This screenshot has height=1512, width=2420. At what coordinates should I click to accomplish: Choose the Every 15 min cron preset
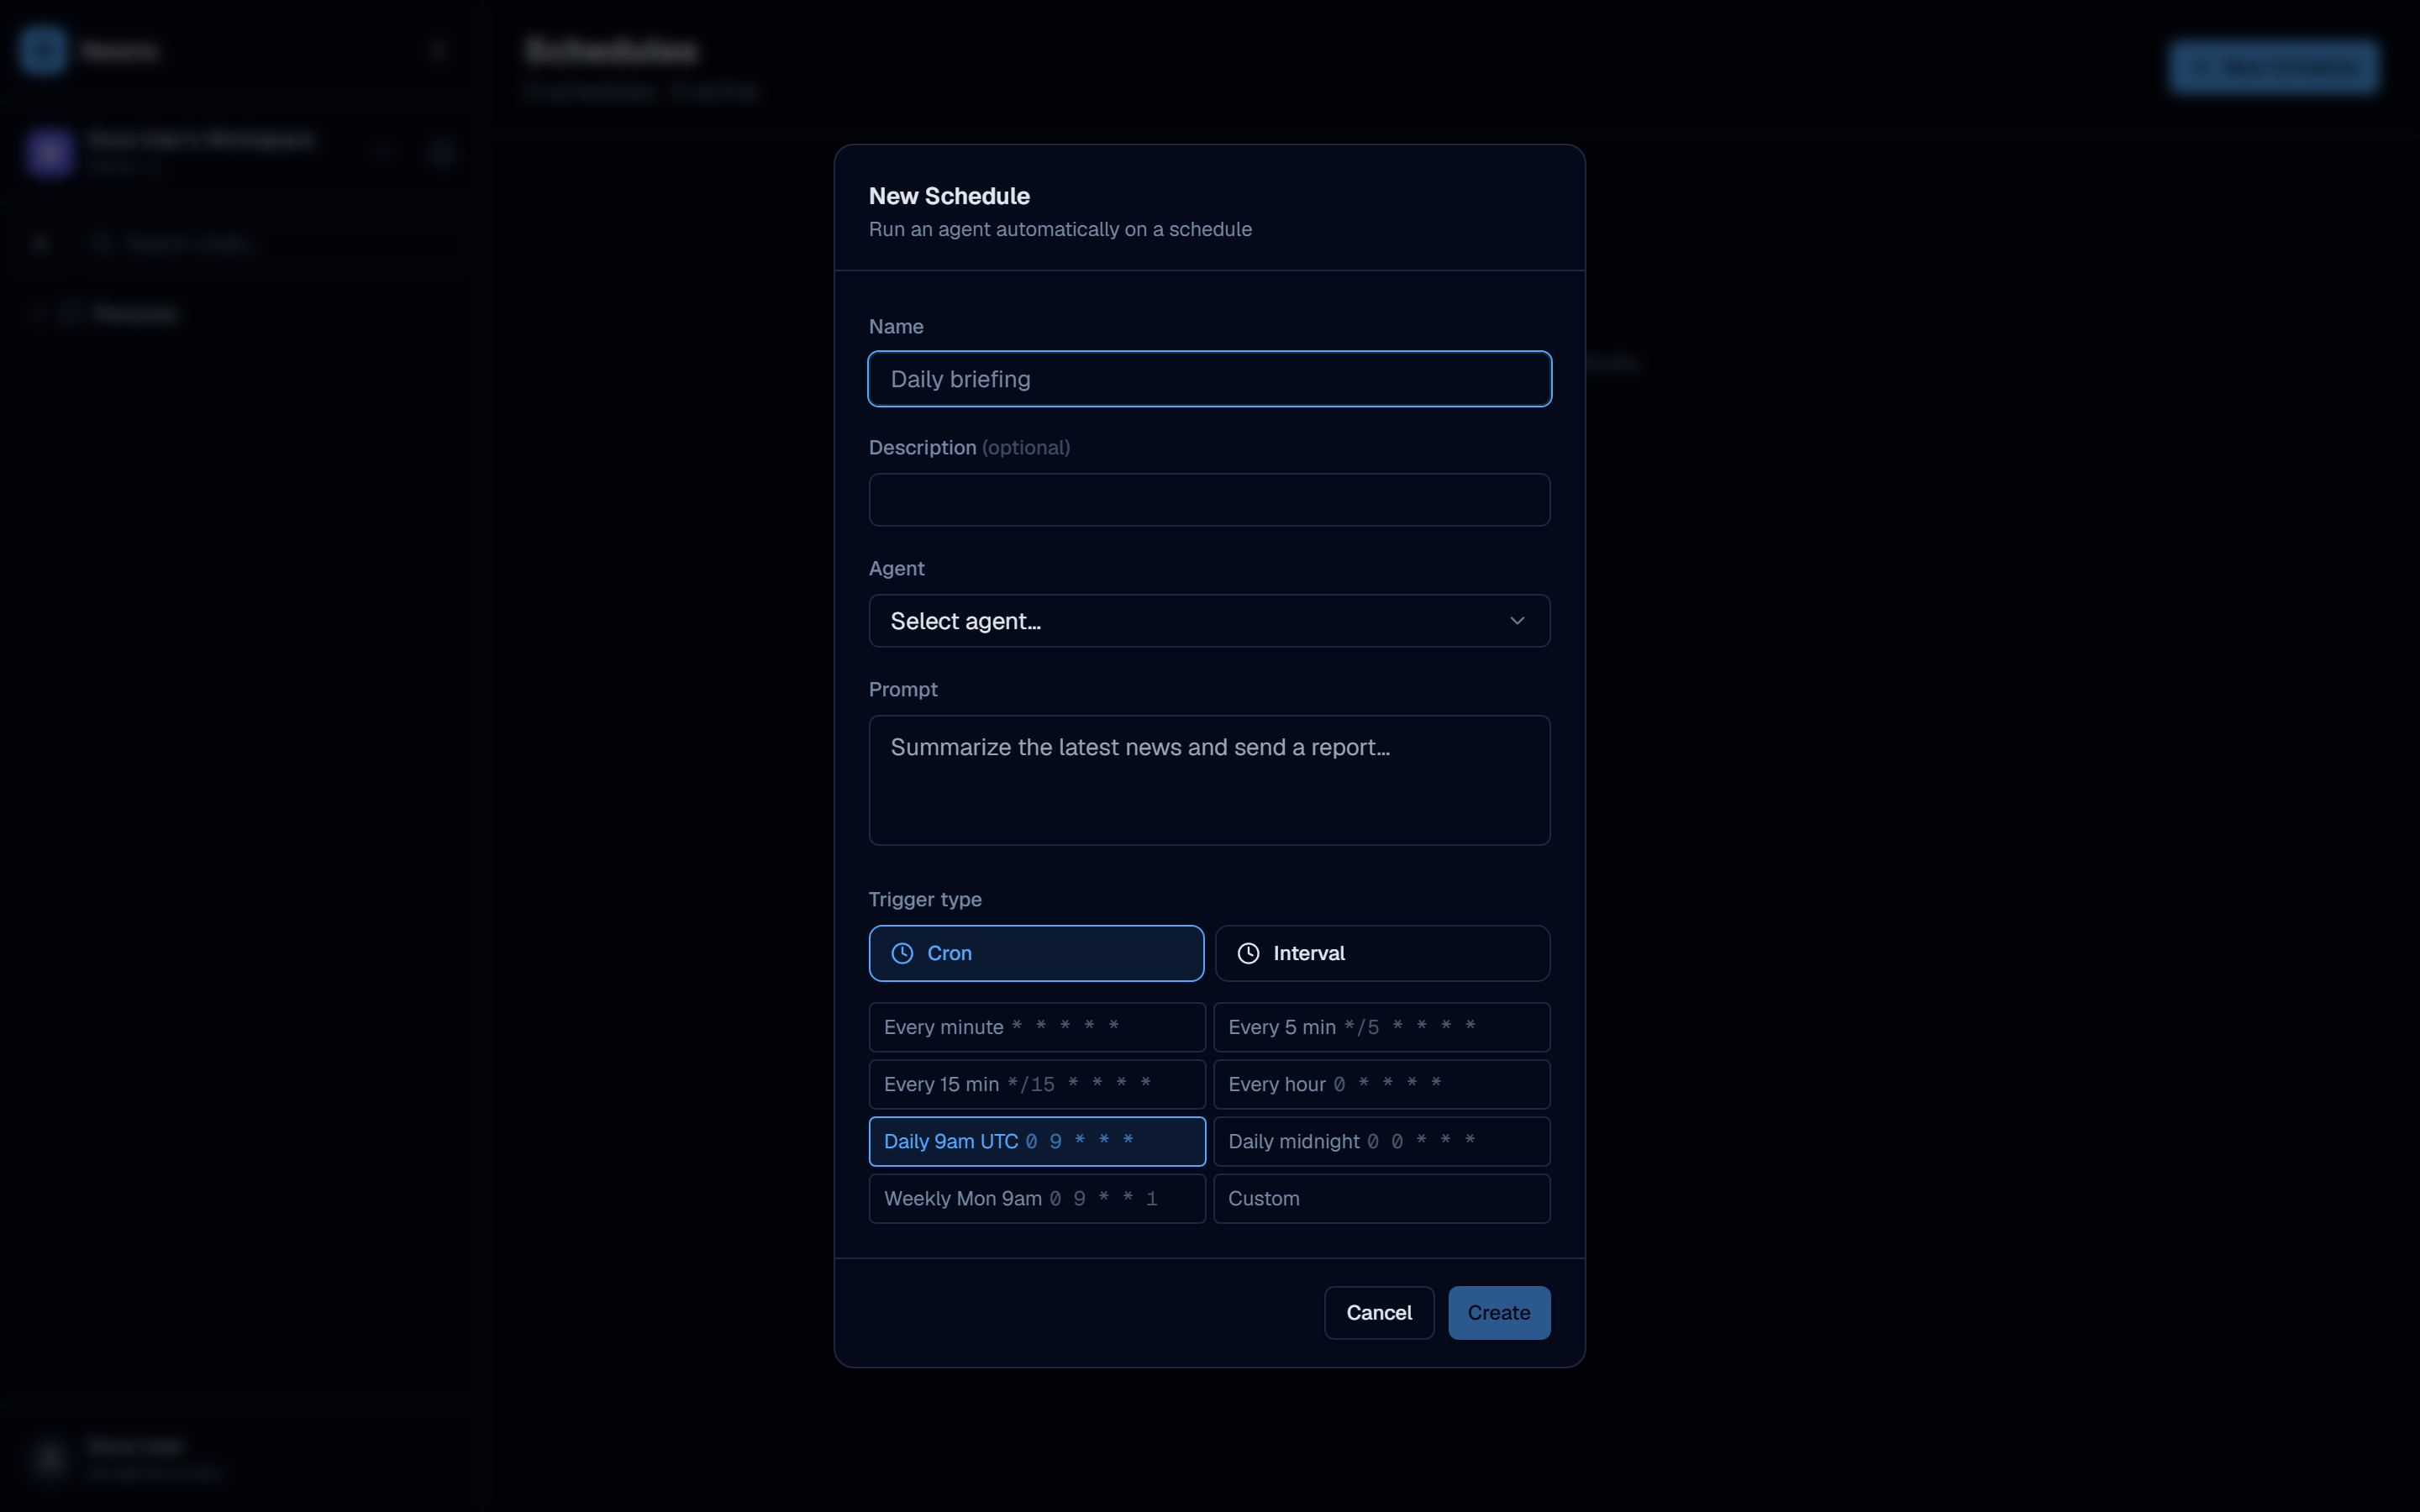[1037, 1084]
